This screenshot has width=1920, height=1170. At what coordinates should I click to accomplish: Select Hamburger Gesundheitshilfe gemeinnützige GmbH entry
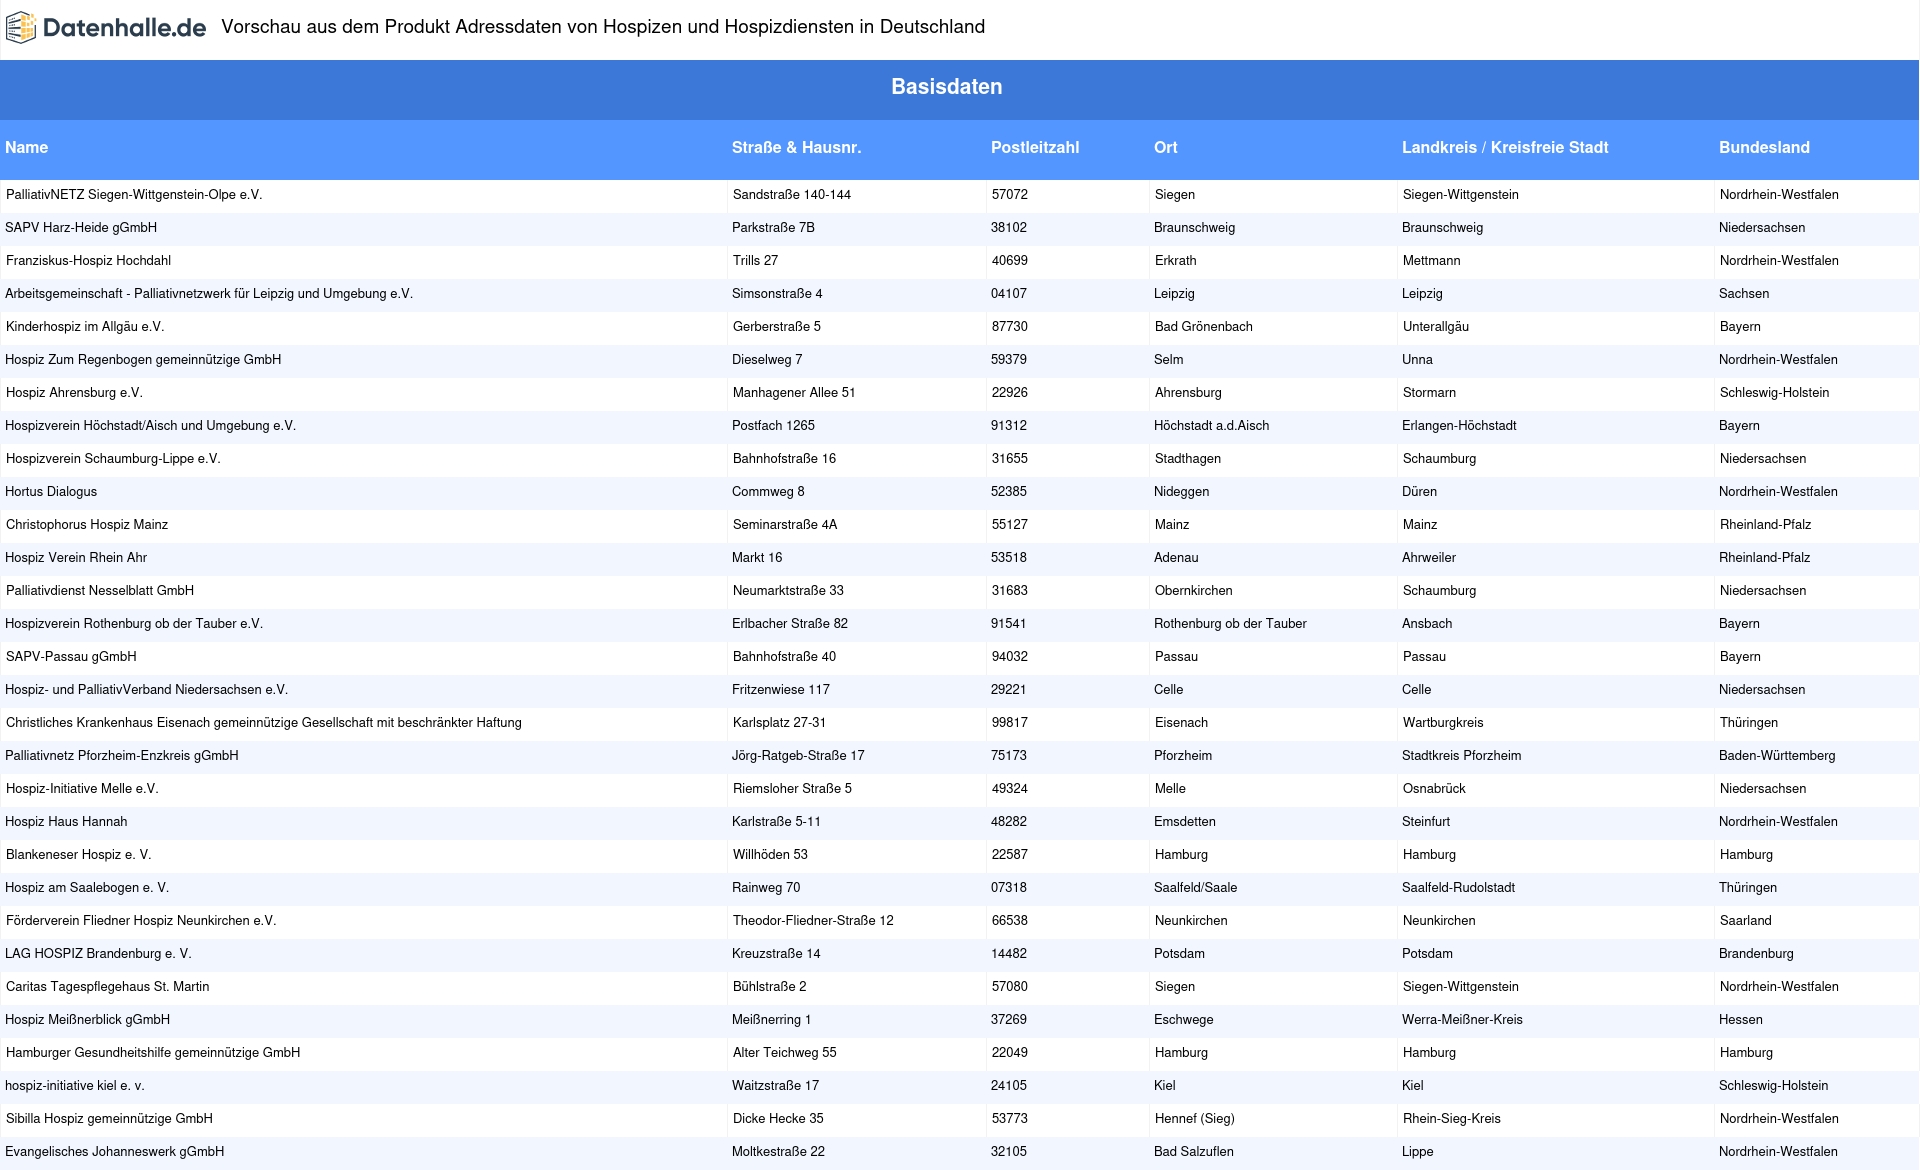coord(153,1053)
